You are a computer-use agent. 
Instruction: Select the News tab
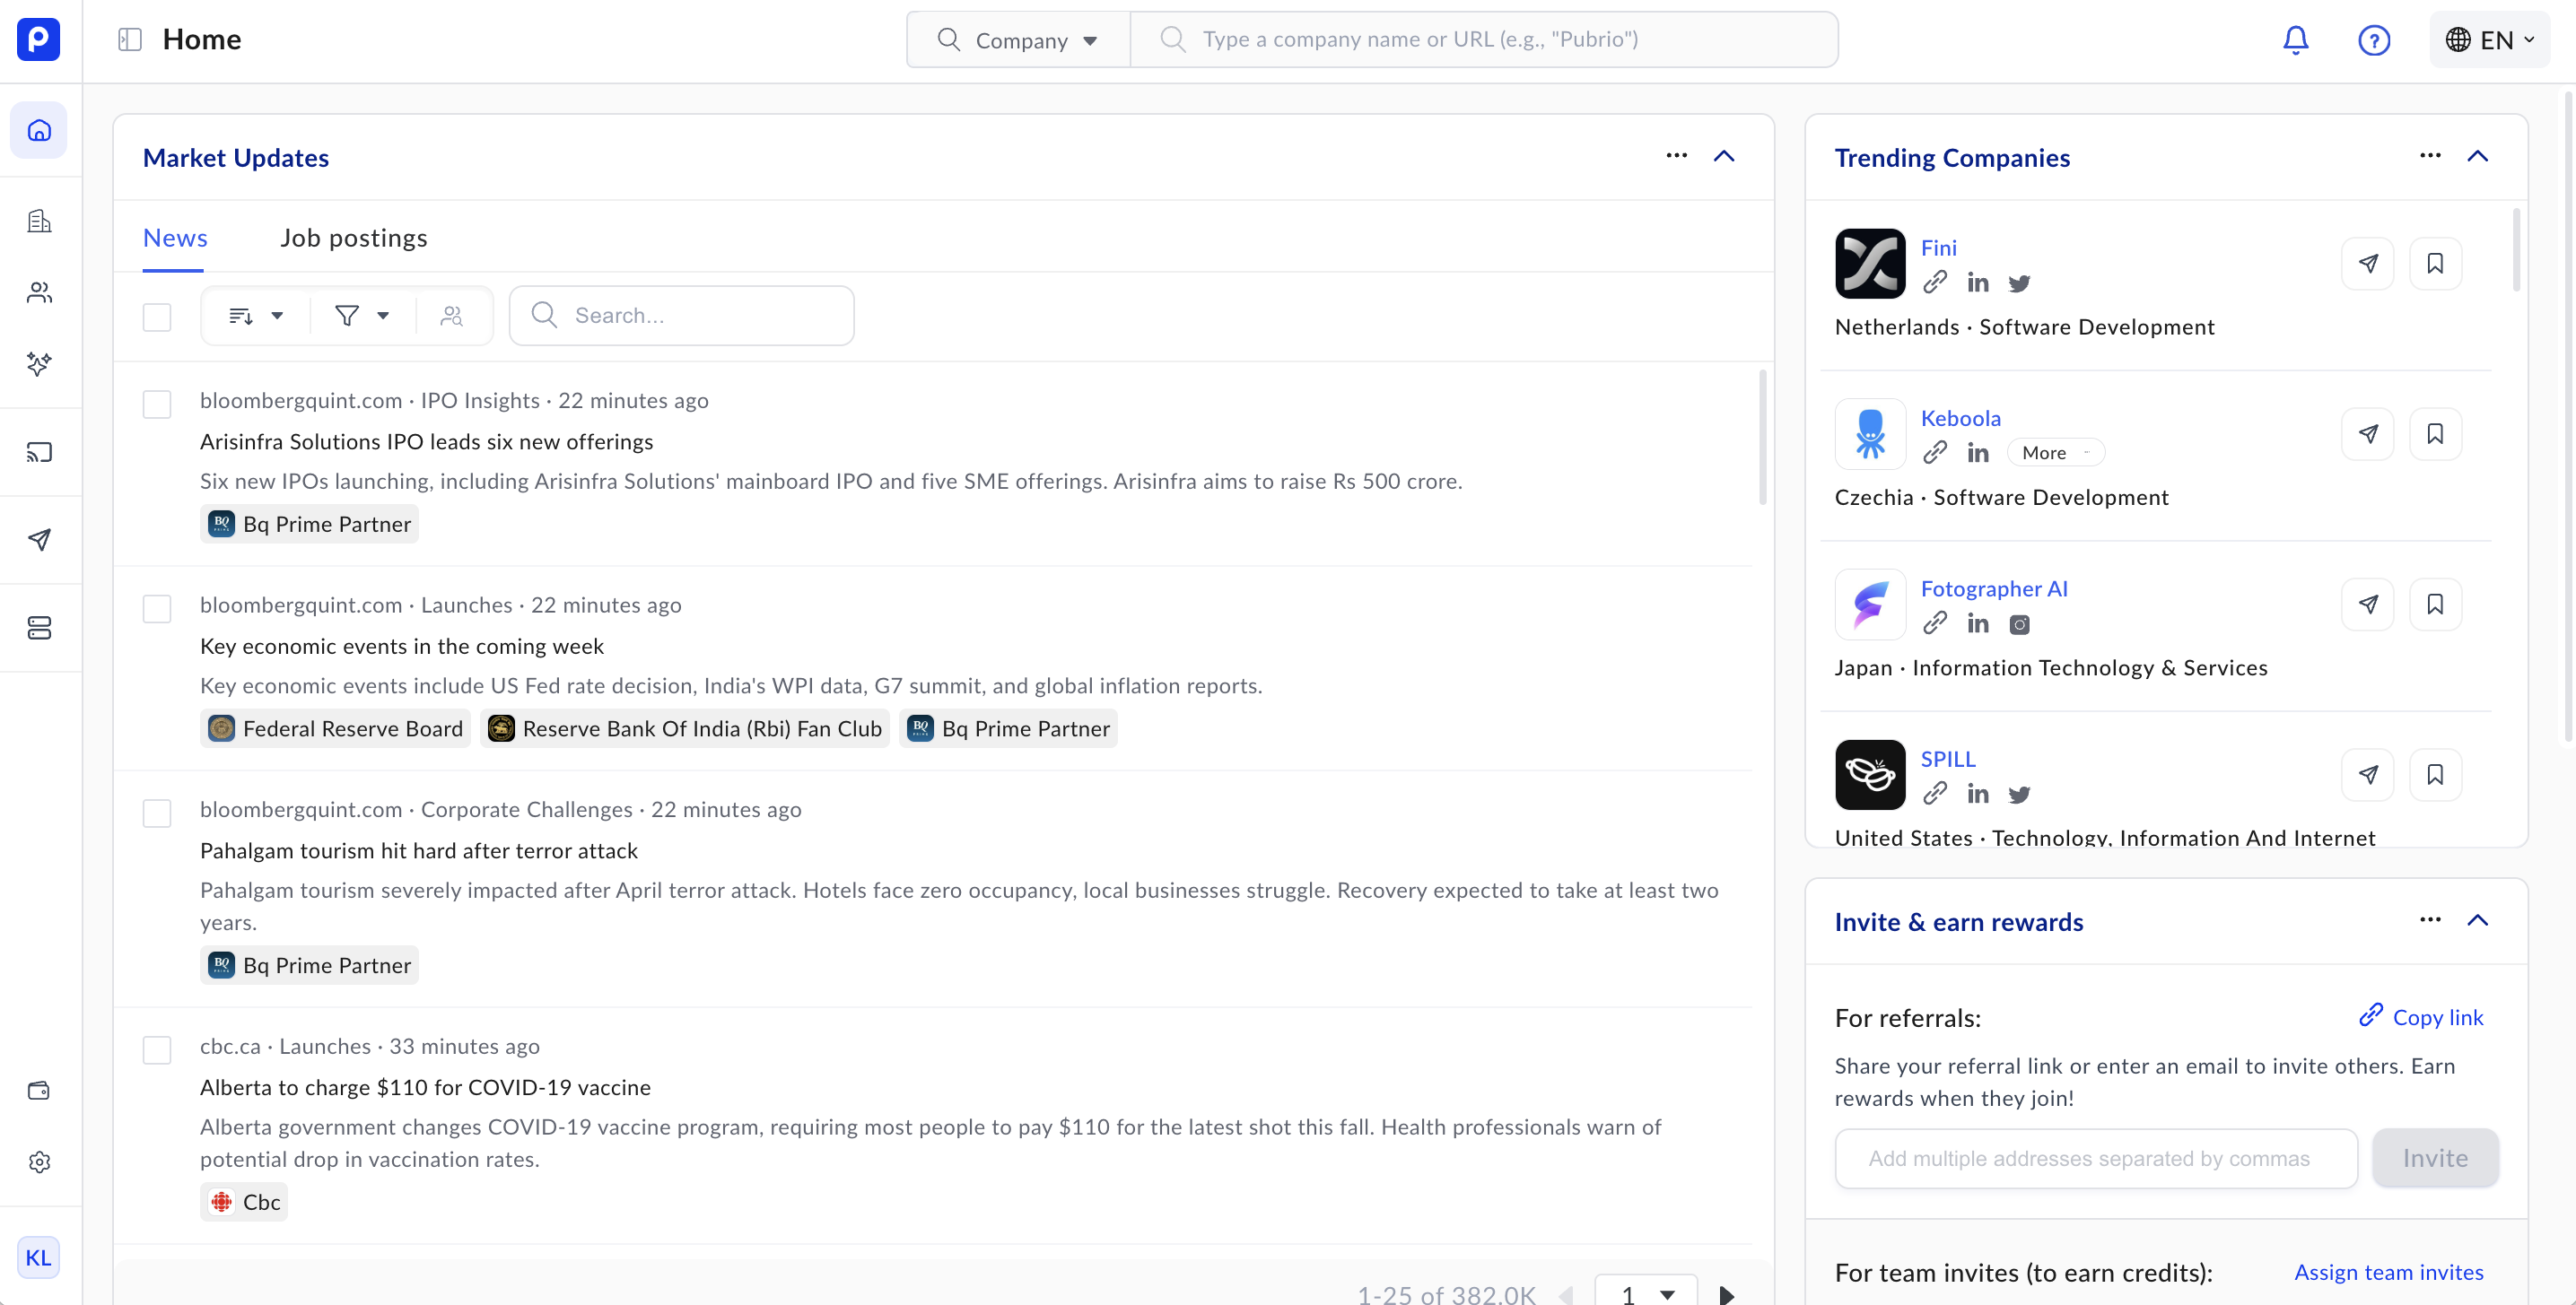pyautogui.click(x=175, y=238)
